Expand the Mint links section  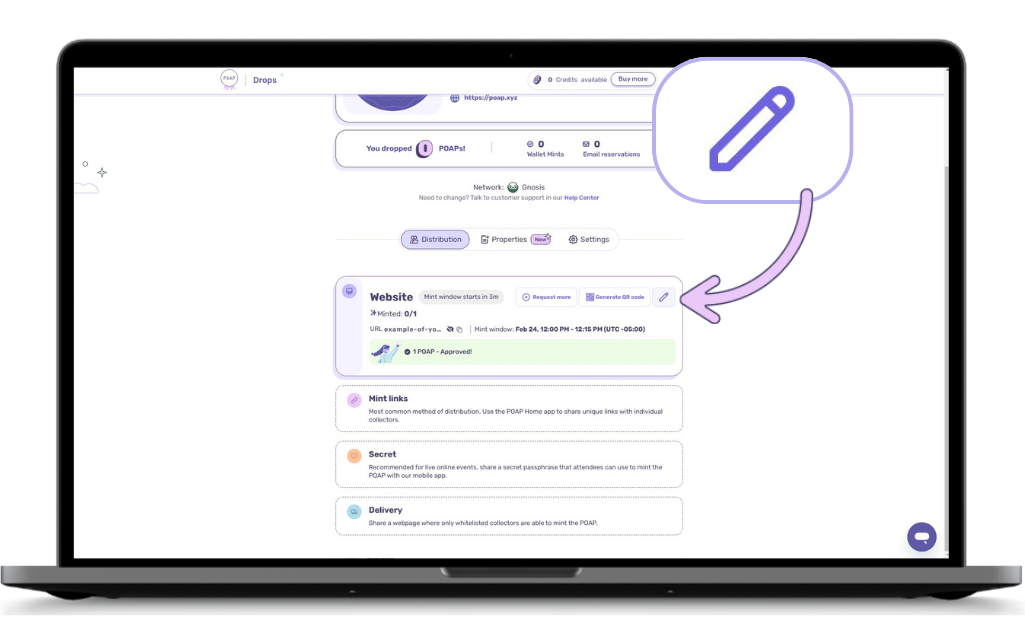pyautogui.click(x=508, y=407)
